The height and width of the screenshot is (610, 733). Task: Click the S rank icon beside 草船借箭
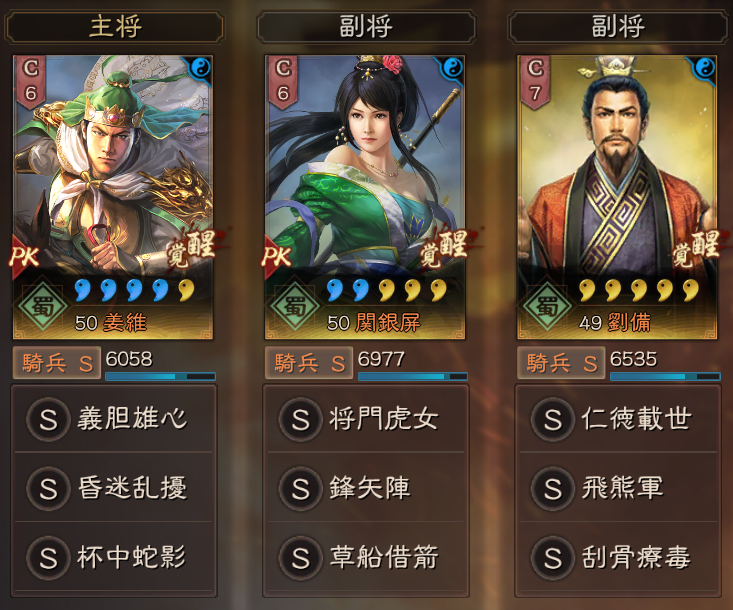click(300, 557)
